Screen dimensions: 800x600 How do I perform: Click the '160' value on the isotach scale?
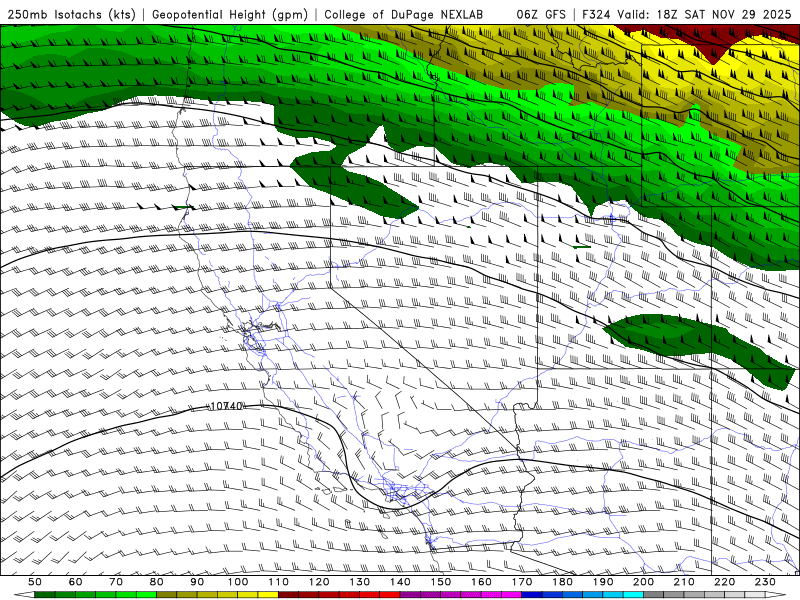(481, 582)
